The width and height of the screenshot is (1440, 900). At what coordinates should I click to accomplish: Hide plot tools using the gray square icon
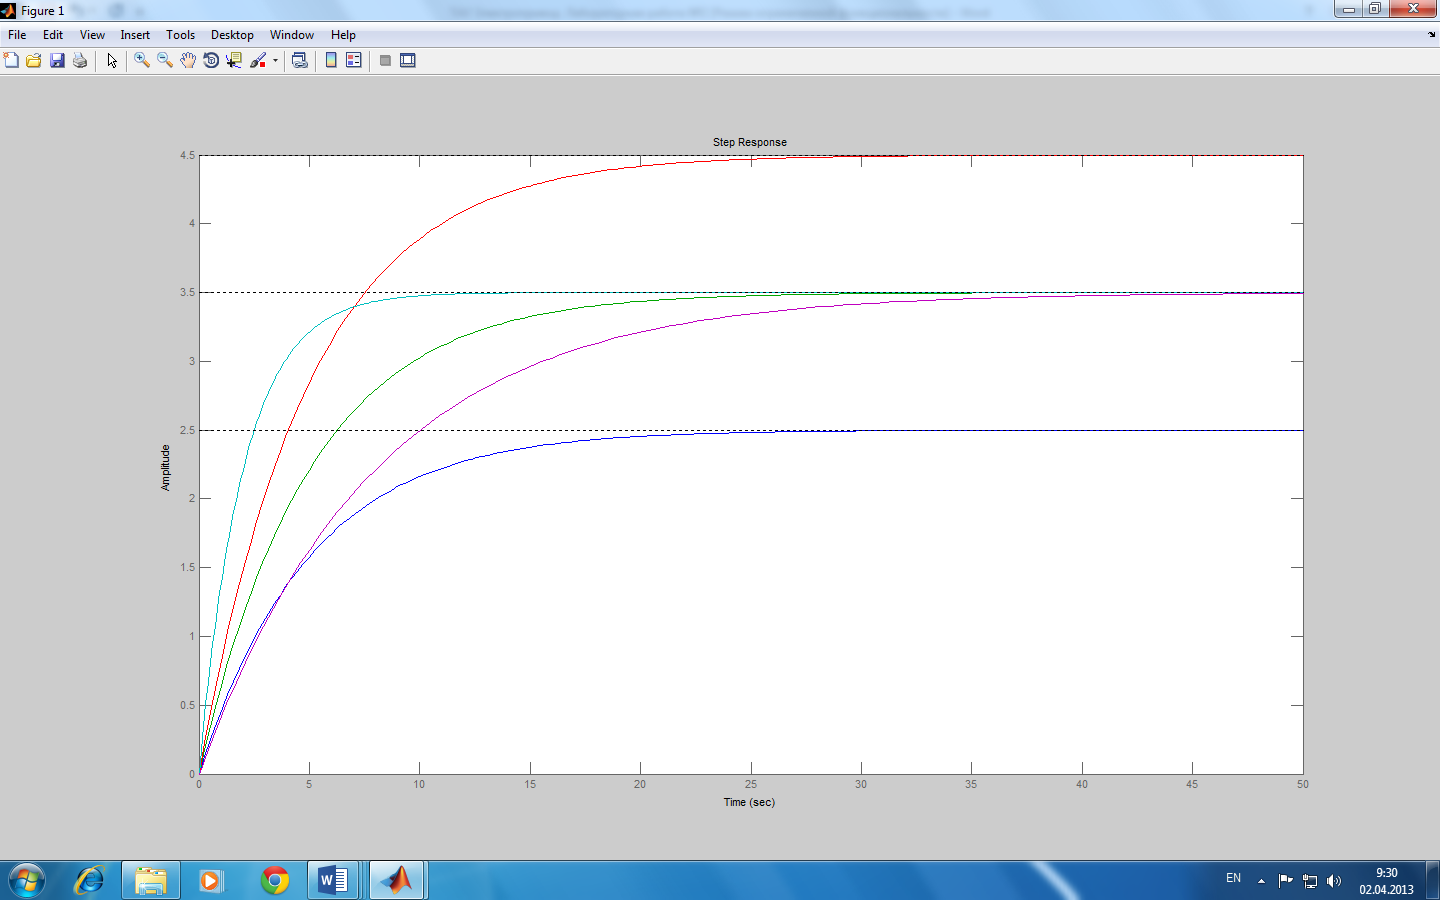[385, 60]
